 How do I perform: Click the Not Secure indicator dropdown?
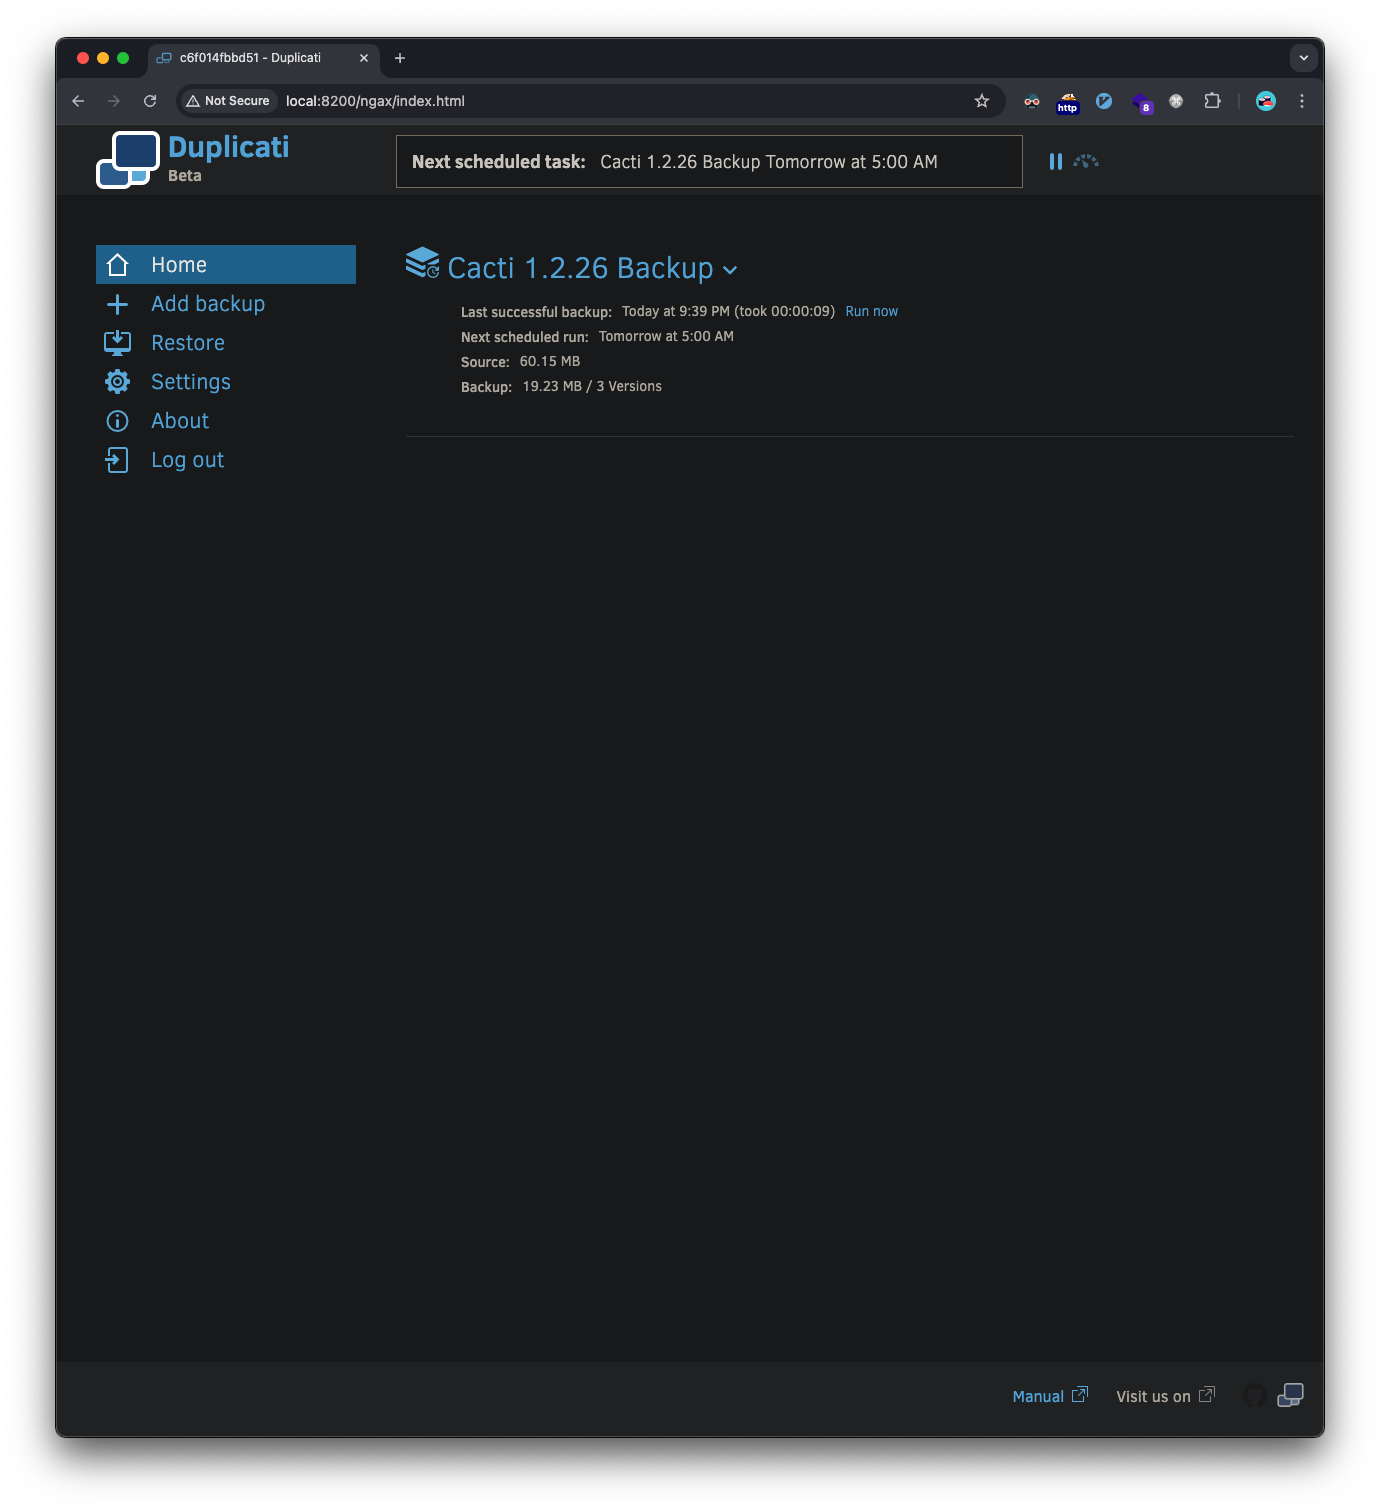click(x=227, y=101)
